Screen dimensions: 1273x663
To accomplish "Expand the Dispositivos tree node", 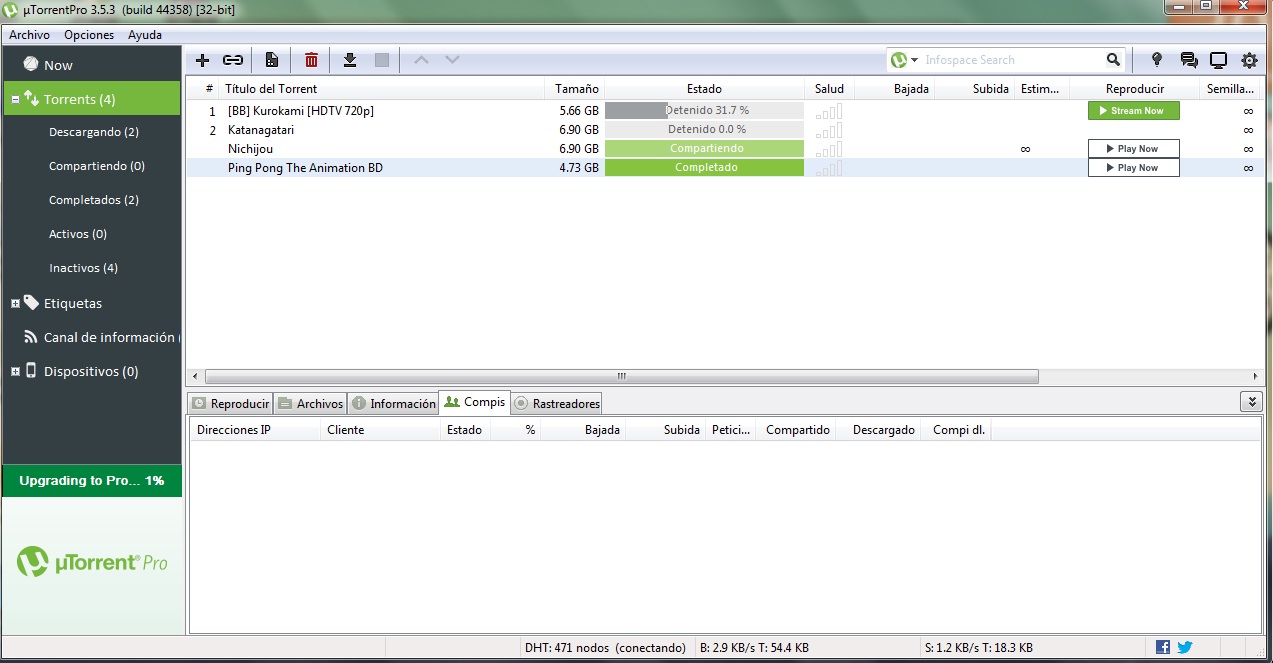I will pyautogui.click(x=15, y=371).
